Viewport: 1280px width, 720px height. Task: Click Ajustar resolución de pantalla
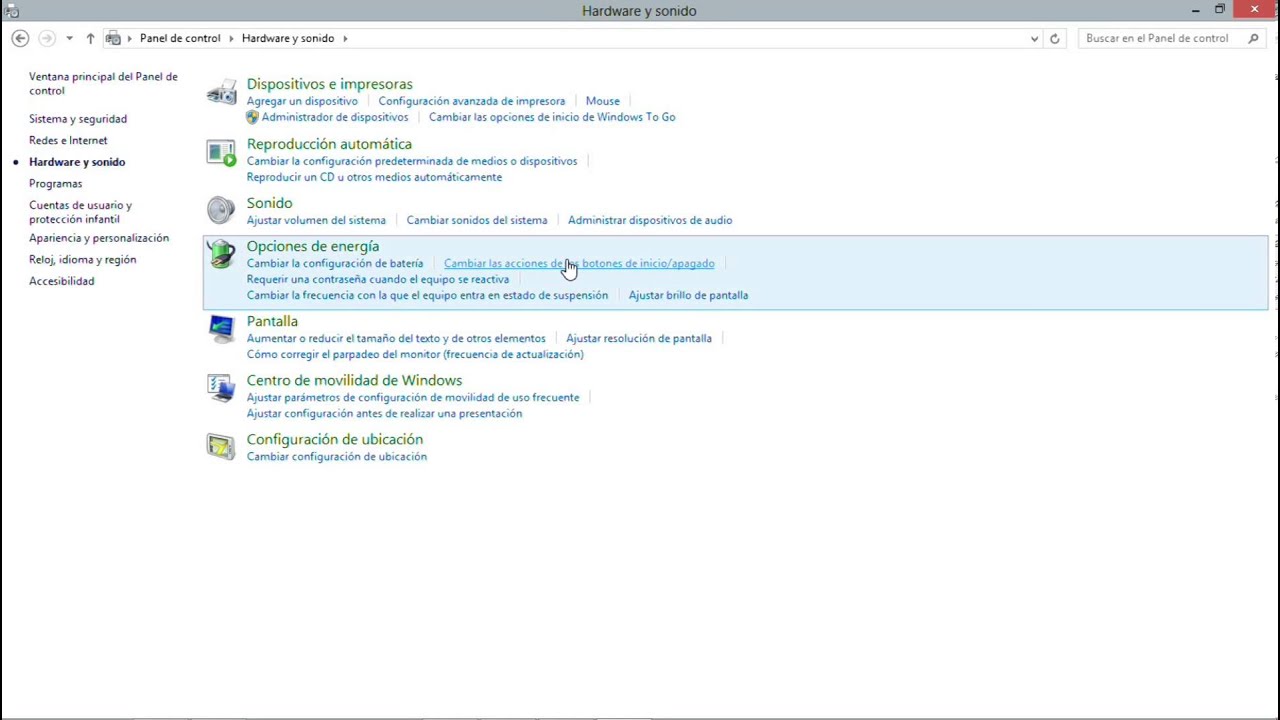[639, 338]
